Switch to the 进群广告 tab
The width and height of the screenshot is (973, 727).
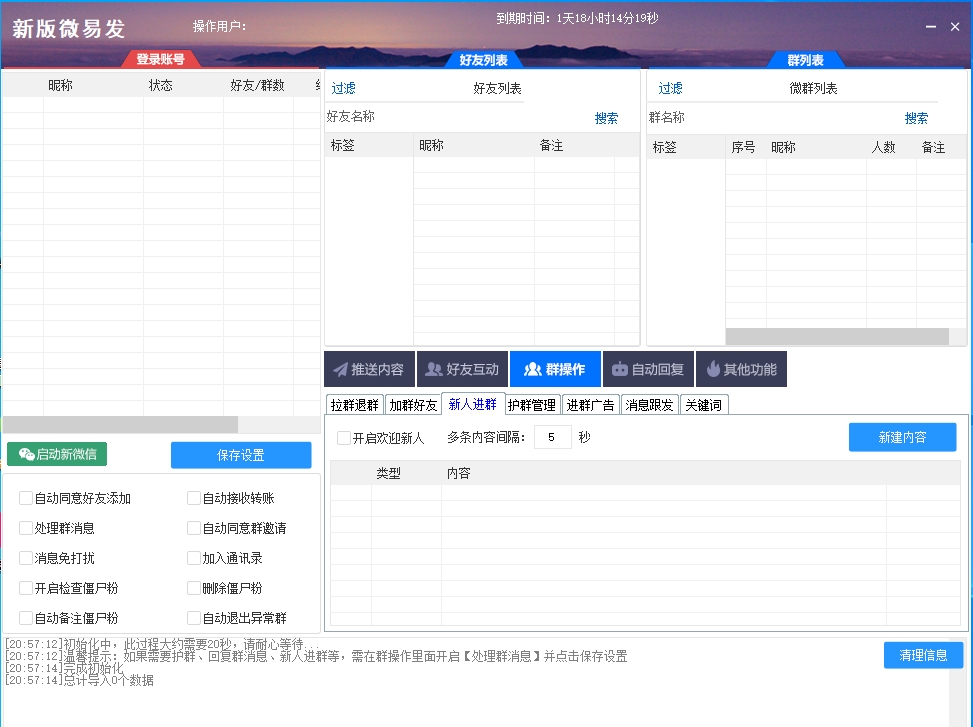click(590, 405)
